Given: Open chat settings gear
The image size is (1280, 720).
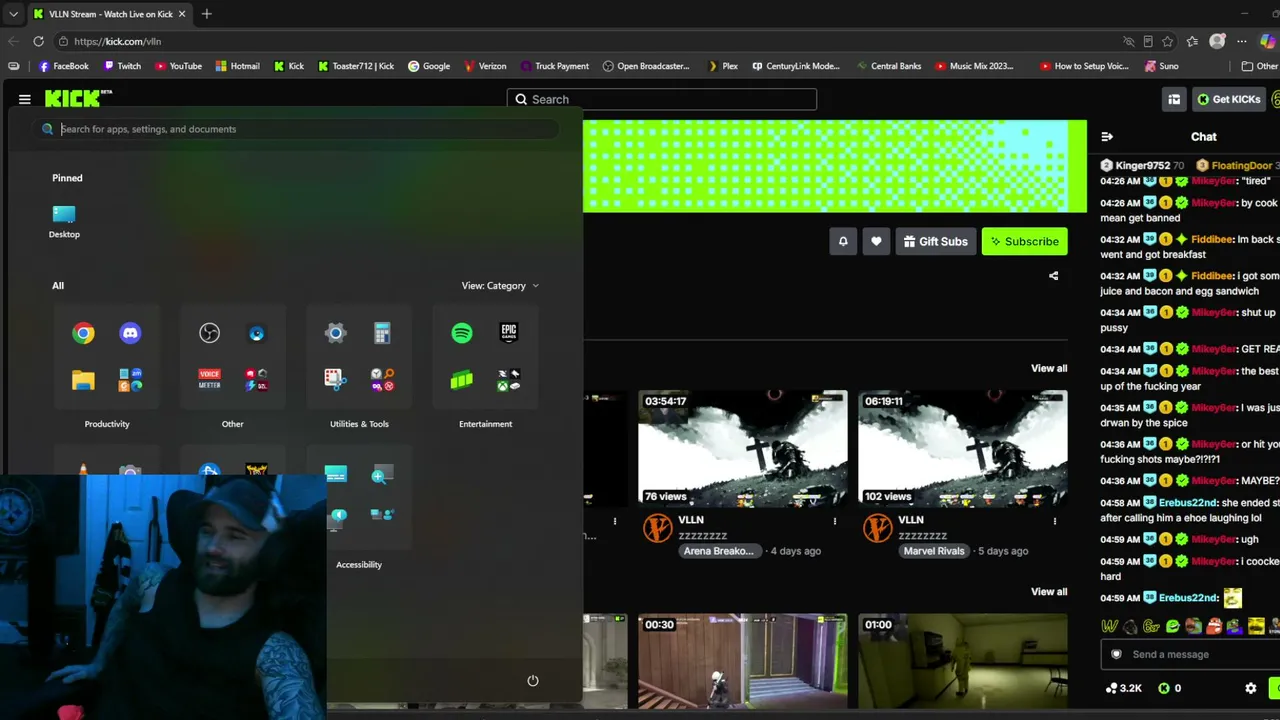Looking at the screenshot, I should point(1250,688).
